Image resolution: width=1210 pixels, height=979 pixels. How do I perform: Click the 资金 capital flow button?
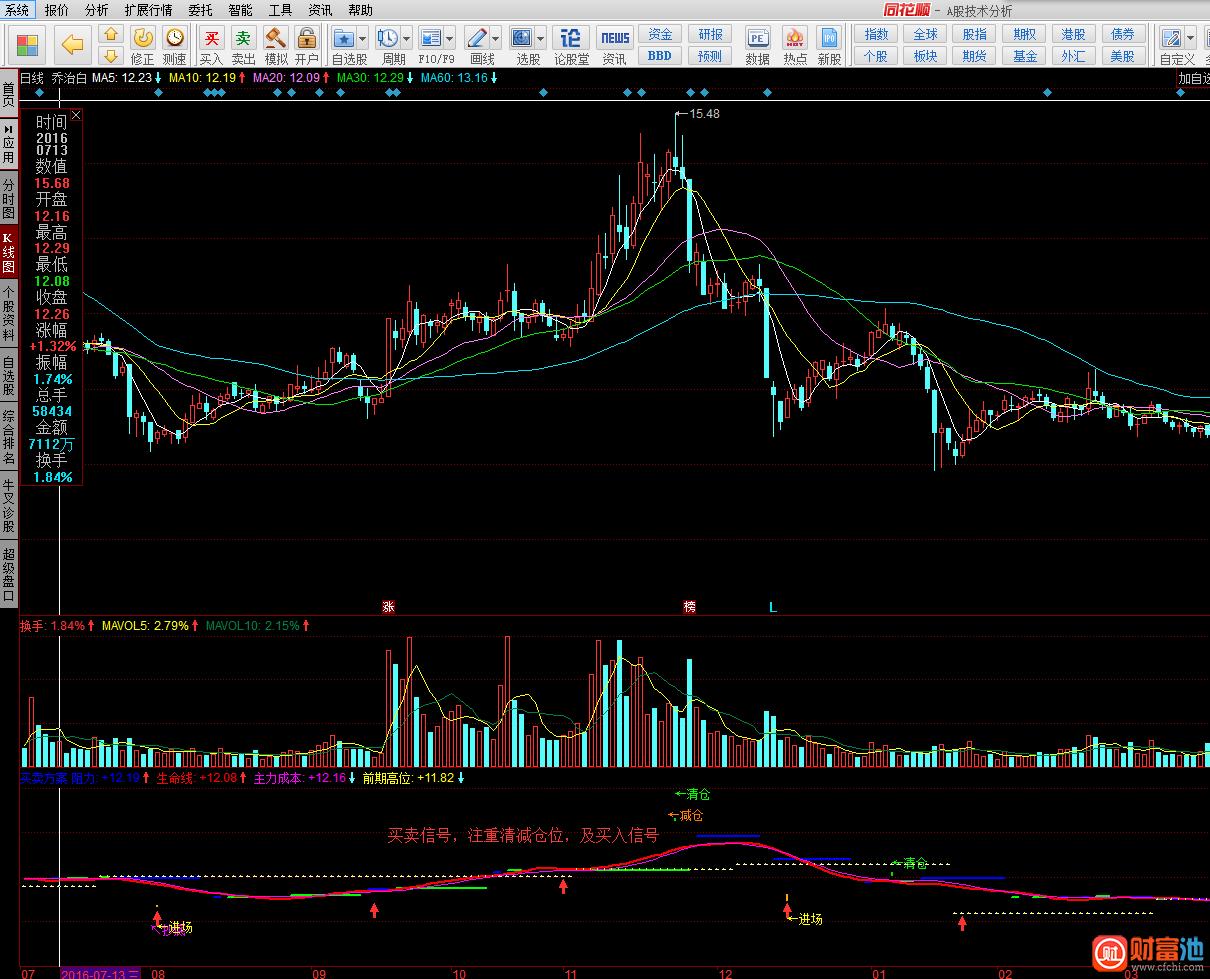pyautogui.click(x=660, y=34)
